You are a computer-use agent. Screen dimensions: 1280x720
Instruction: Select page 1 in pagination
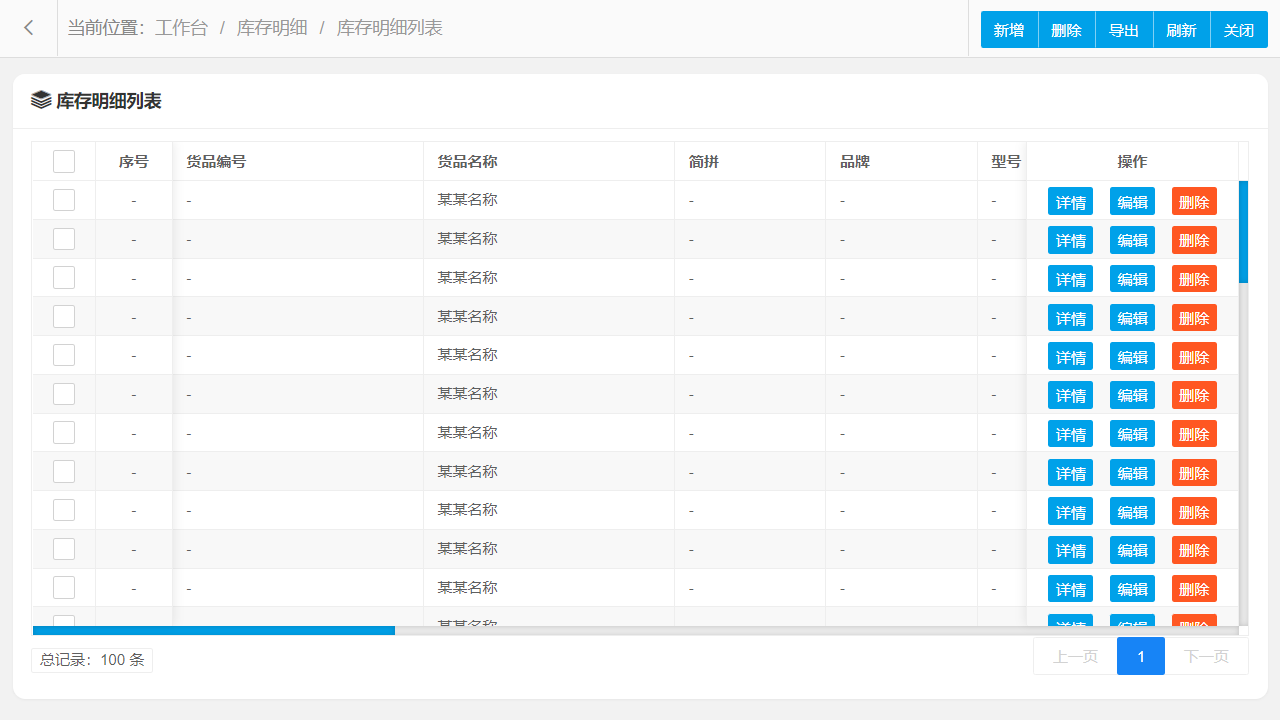(x=1141, y=656)
